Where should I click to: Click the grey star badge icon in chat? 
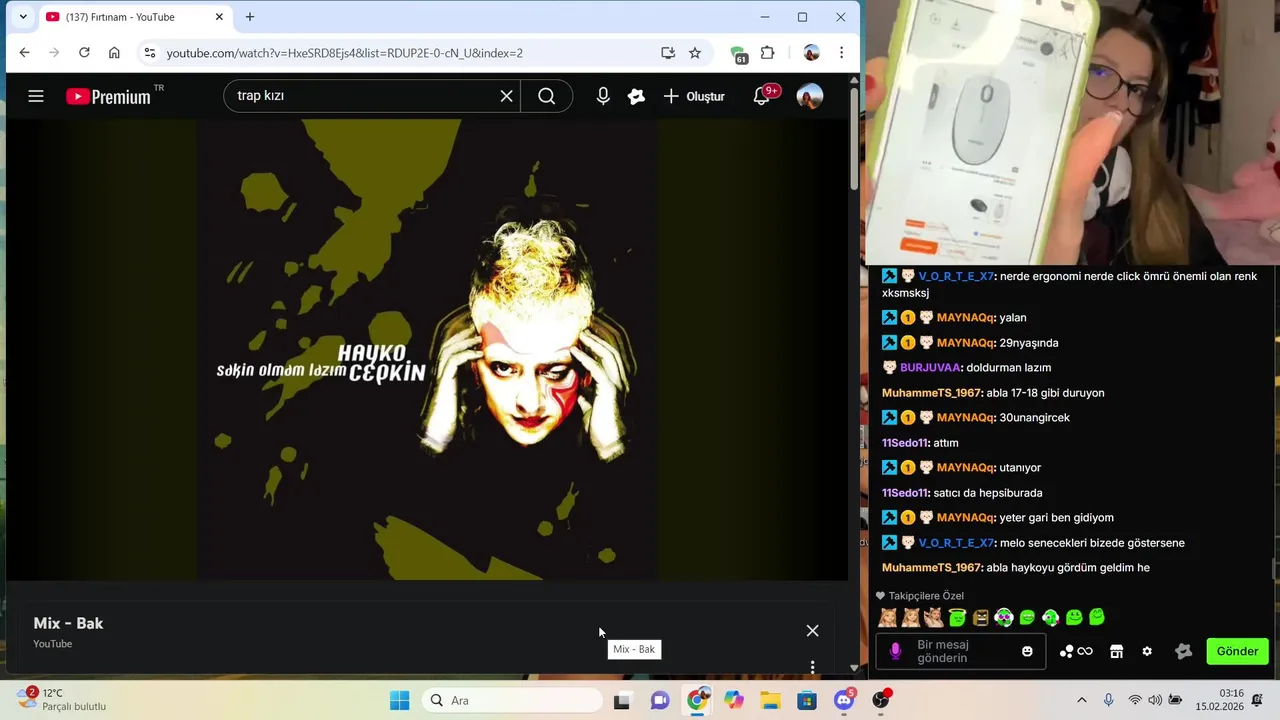(x=1184, y=652)
